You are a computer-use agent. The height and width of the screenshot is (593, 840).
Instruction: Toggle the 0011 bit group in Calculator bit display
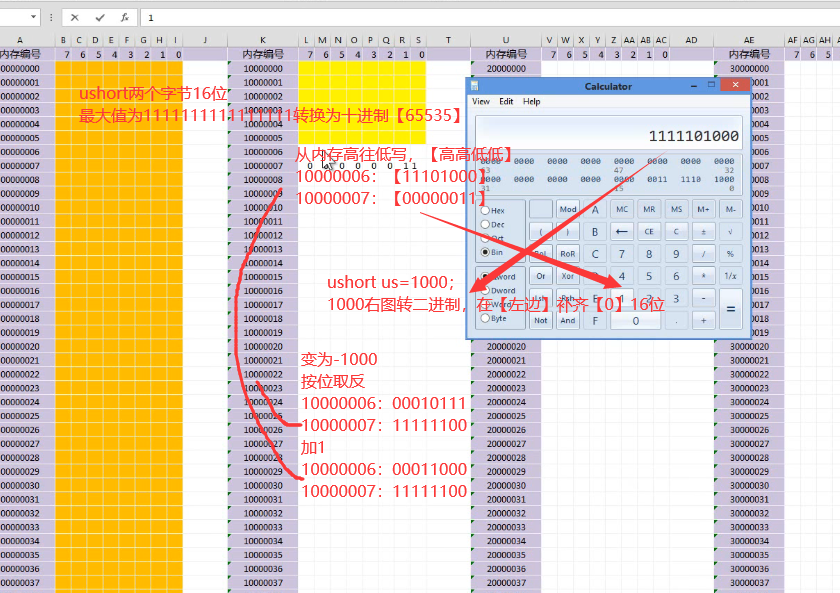click(657, 179)
